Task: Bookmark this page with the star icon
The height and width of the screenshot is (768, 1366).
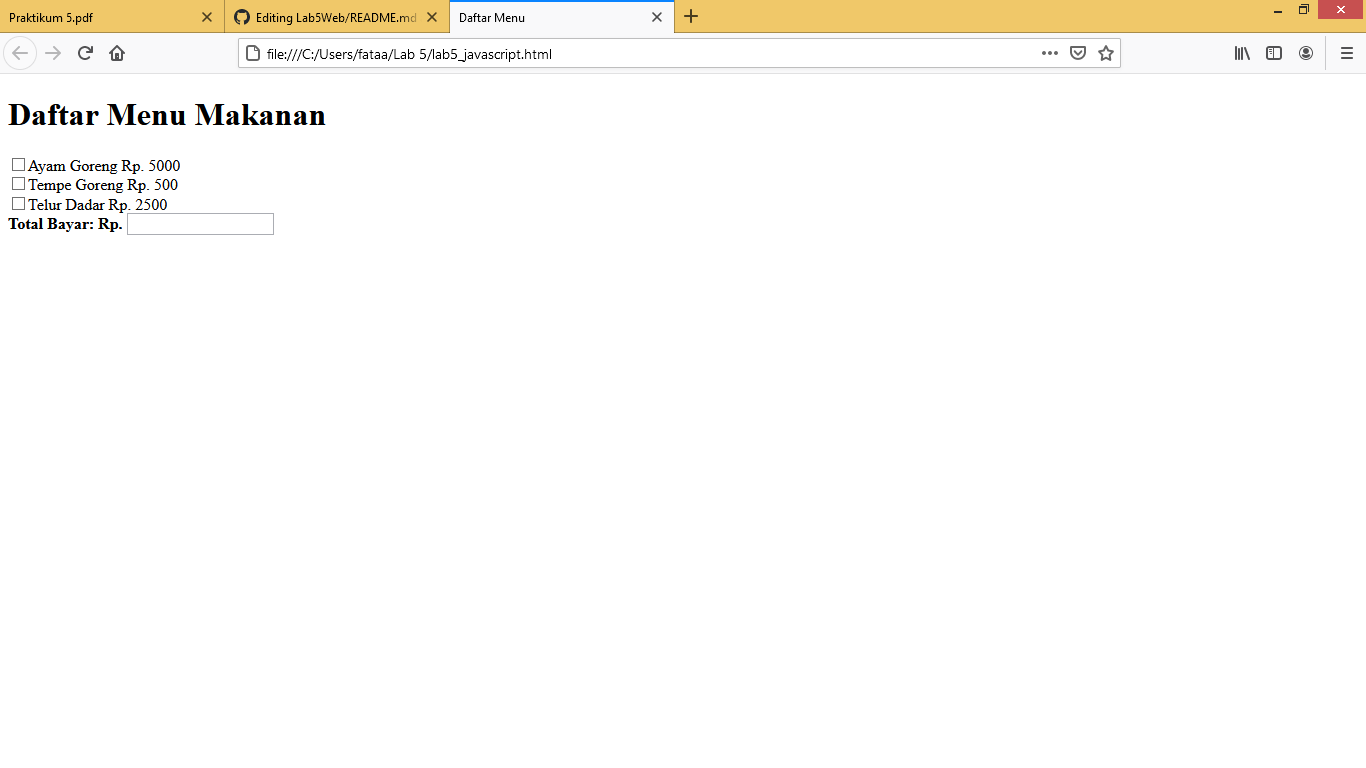Action: click(1105, 53)
